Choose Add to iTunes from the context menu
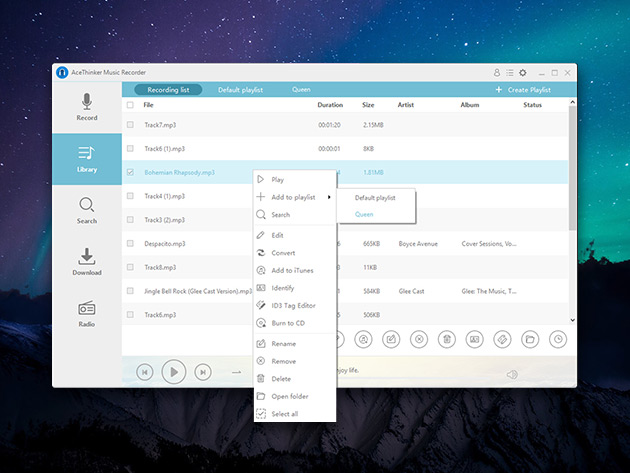 coord(295,270)
